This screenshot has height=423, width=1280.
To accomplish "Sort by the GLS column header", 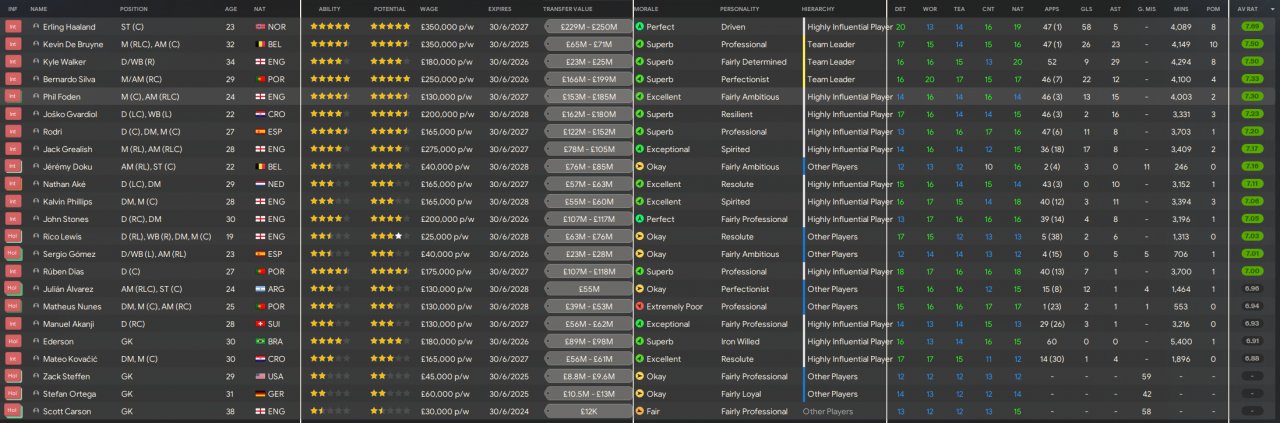I will click(1086, 8).
